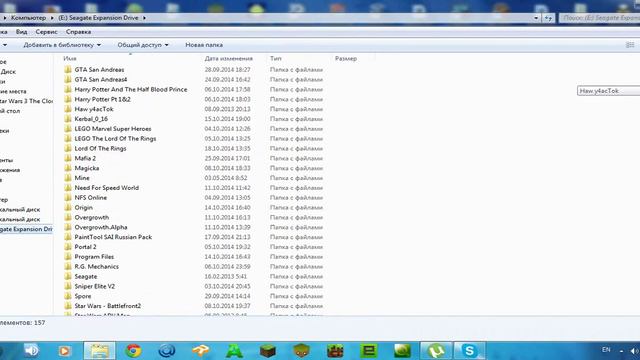
Task: Select the 'PaintTool SAI Russian Pack' folder
Action: point(113,237)
